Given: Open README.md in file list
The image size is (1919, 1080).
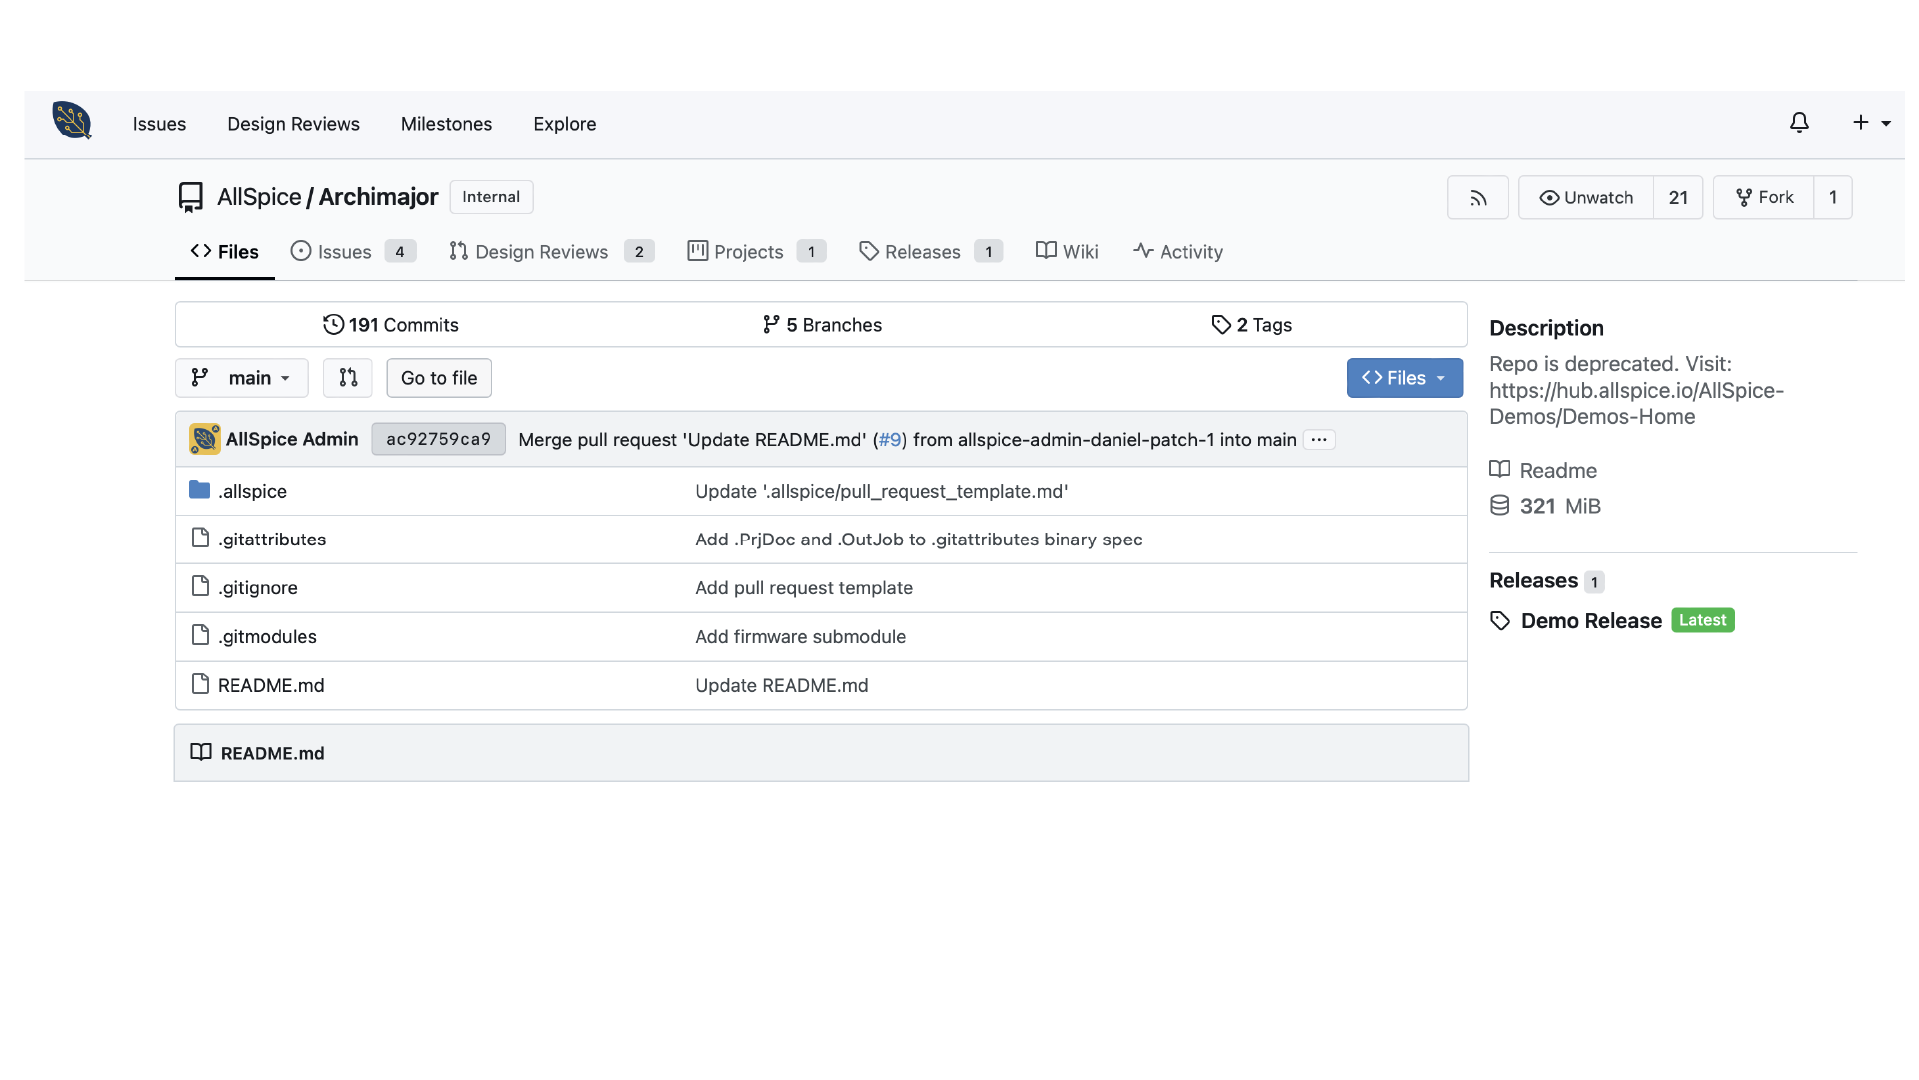Looking at the screenshot, I should pos(271,685).
